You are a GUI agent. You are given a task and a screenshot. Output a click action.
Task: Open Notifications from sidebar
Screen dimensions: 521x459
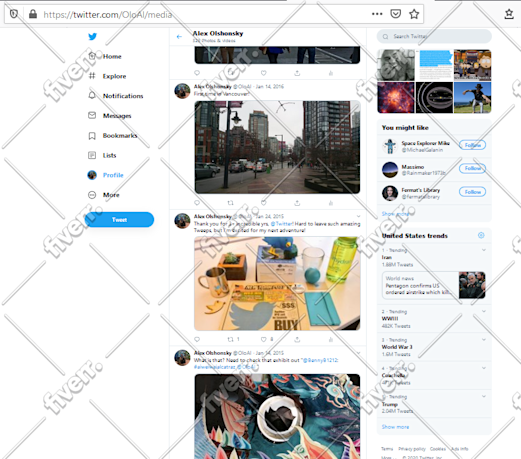click(123, 96)
